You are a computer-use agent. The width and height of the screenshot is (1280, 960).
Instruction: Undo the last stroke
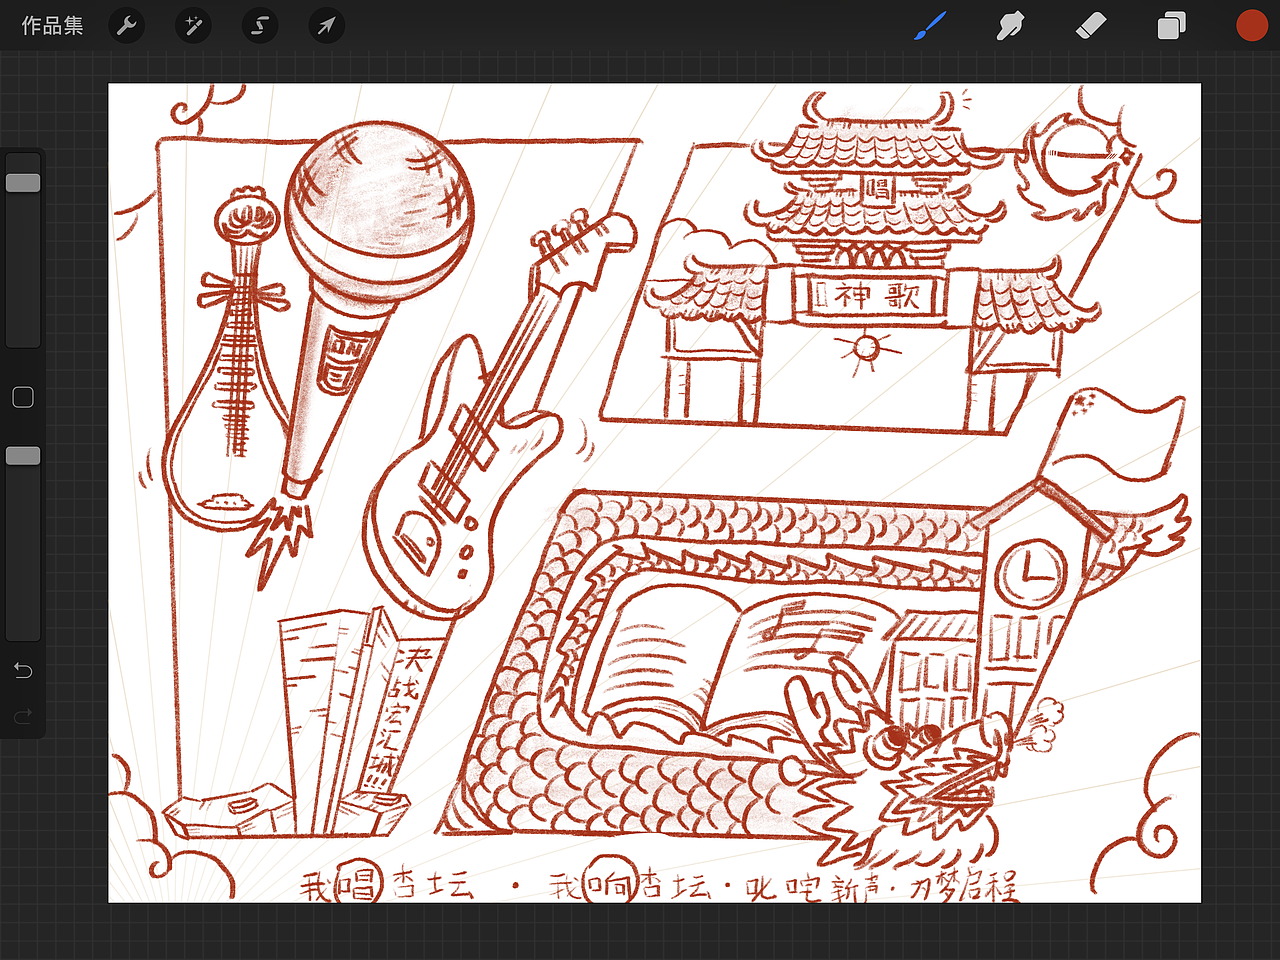point(23,670)
